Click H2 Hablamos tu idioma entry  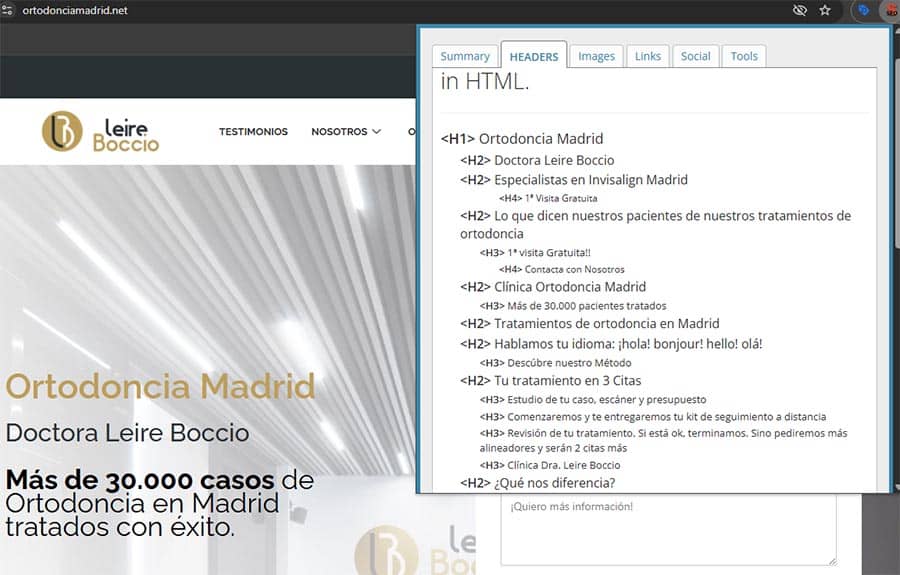coord(611,344)
